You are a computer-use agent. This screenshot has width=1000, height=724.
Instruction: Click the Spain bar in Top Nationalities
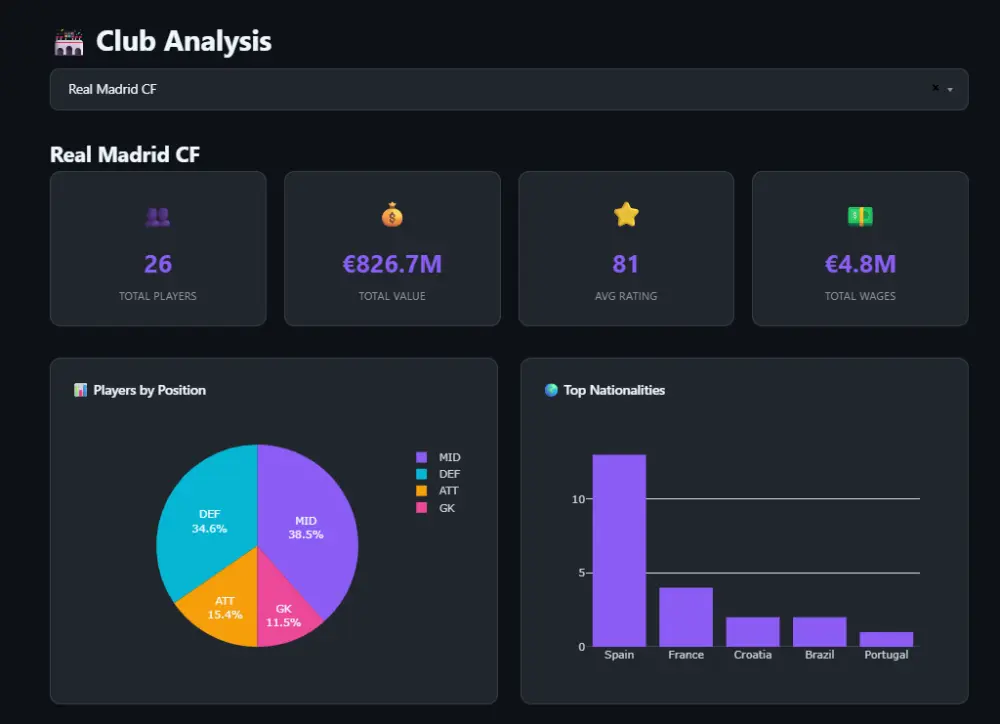[619, 550]
